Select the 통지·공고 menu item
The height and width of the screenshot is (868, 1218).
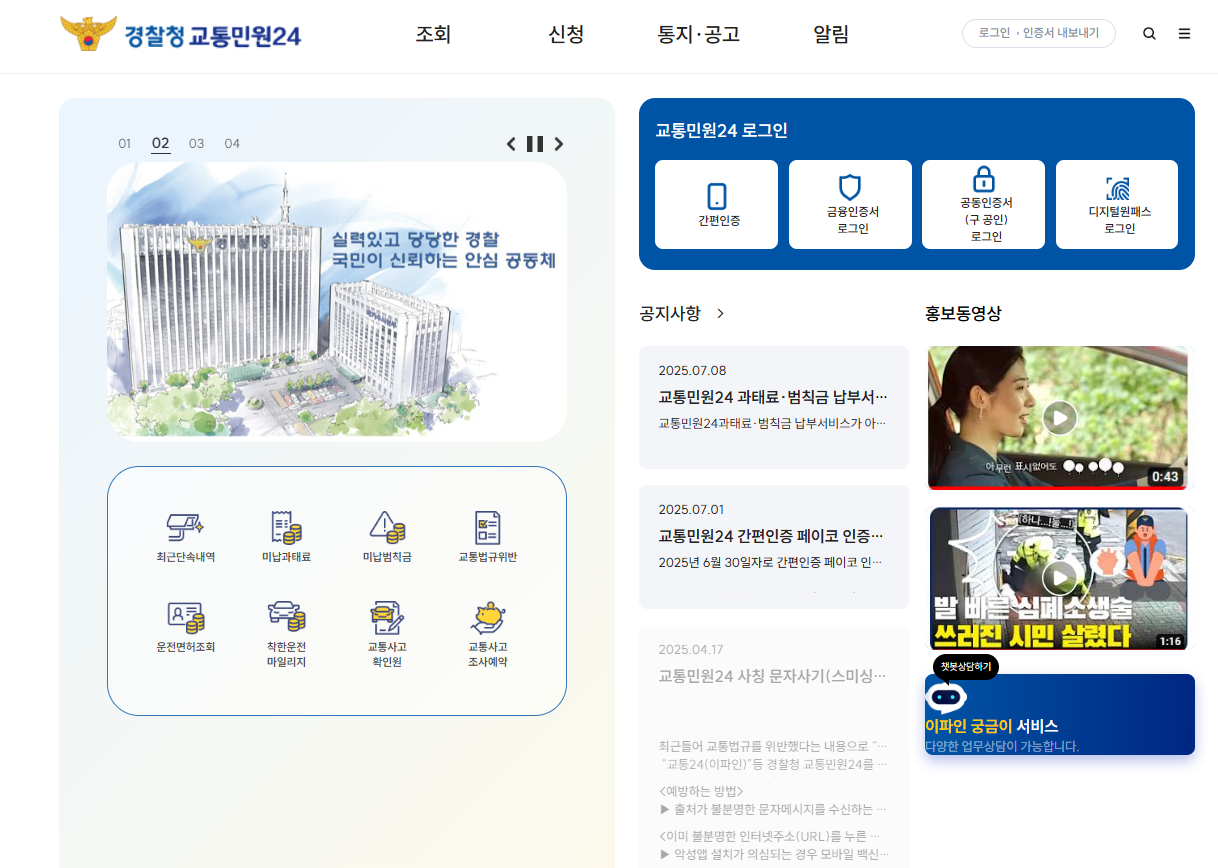(698, 33)
